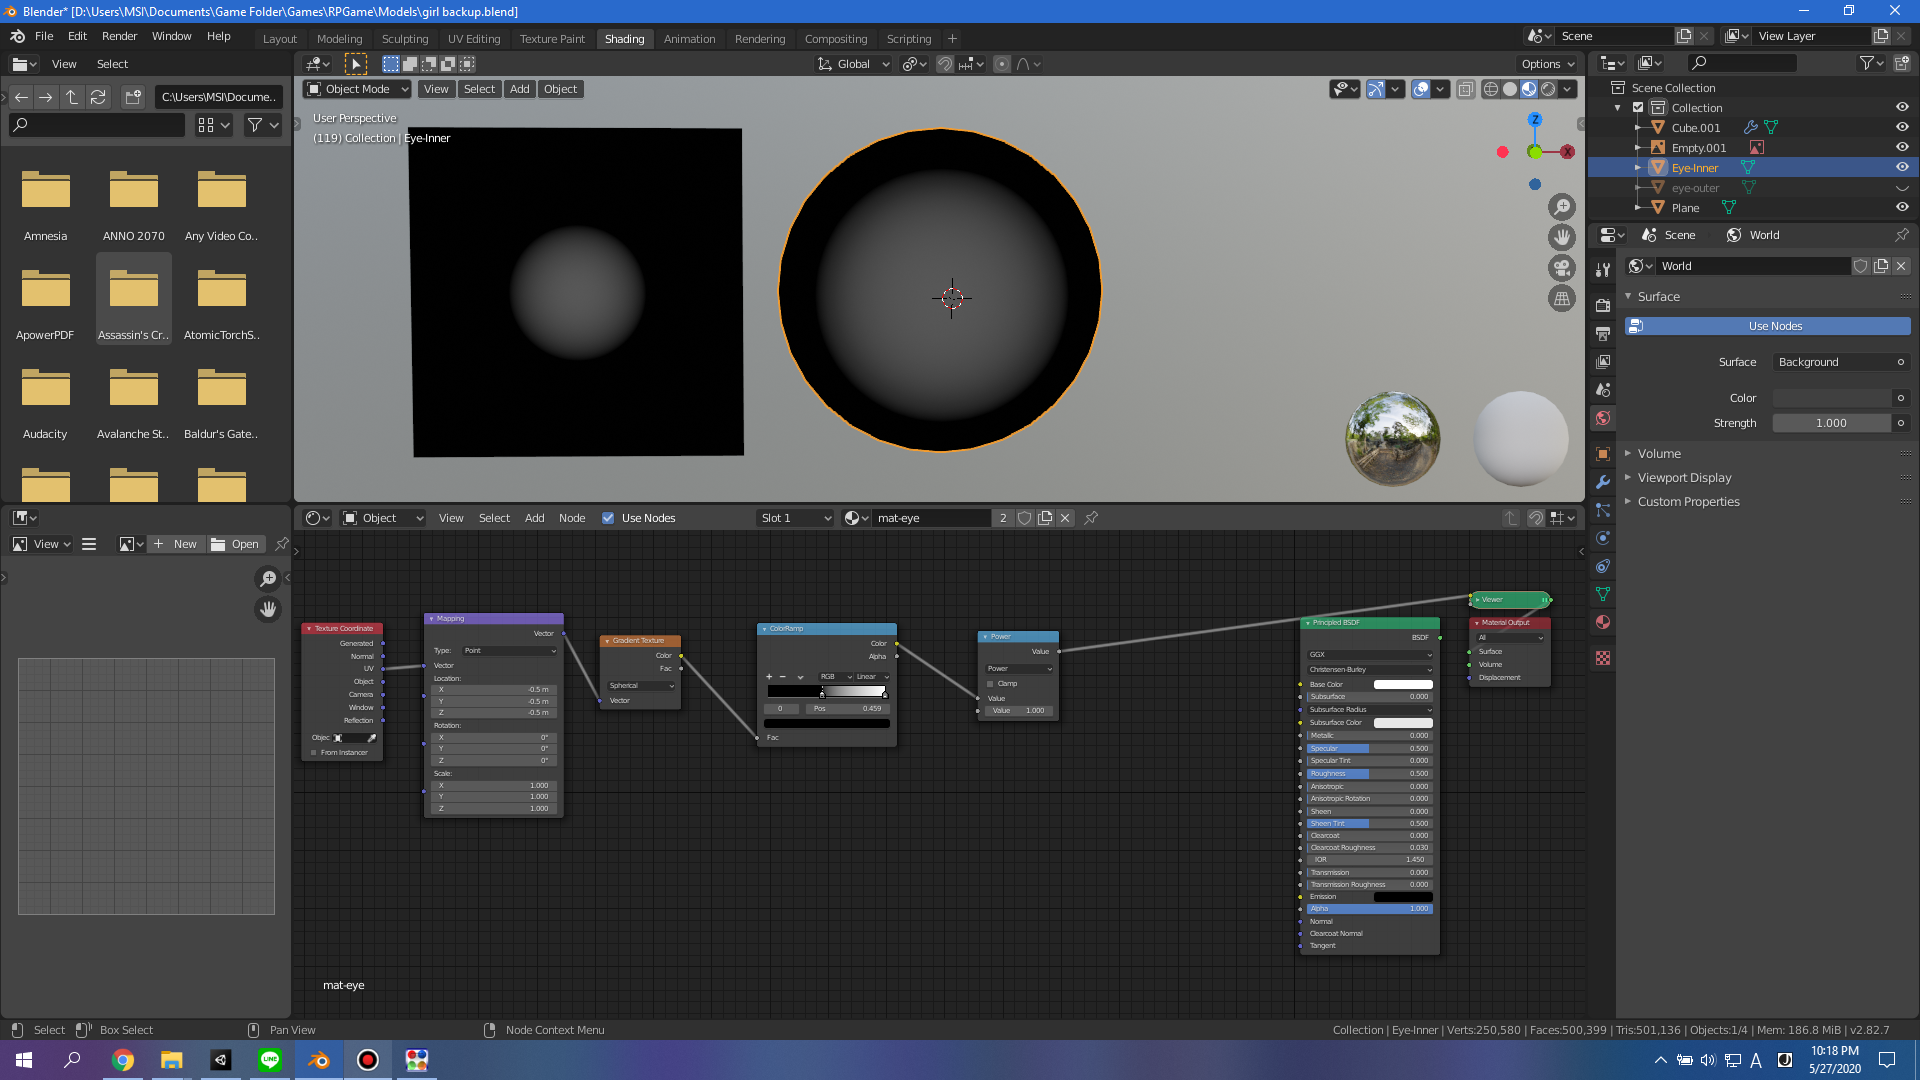
Task: Open the Global transform orientation dropdown
Action: click(x=854, y=64)
